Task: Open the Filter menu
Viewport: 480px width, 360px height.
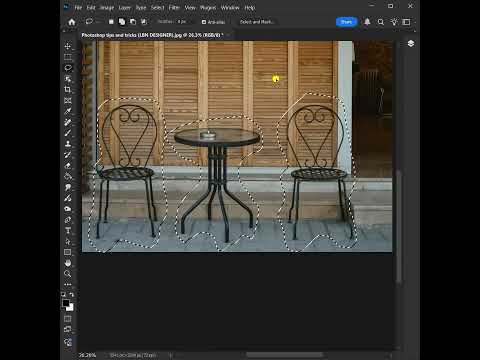Action: tap(174, 7)
